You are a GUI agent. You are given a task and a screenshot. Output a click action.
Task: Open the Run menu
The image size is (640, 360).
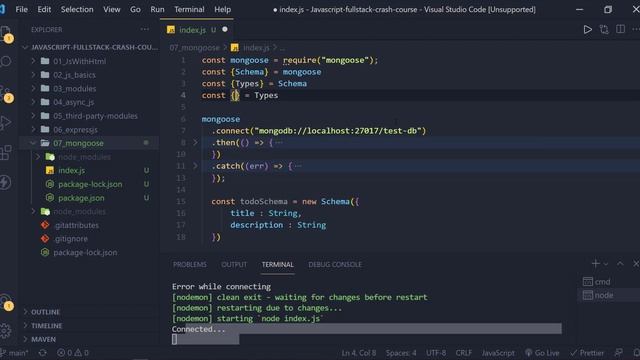[x=157, y=9]
